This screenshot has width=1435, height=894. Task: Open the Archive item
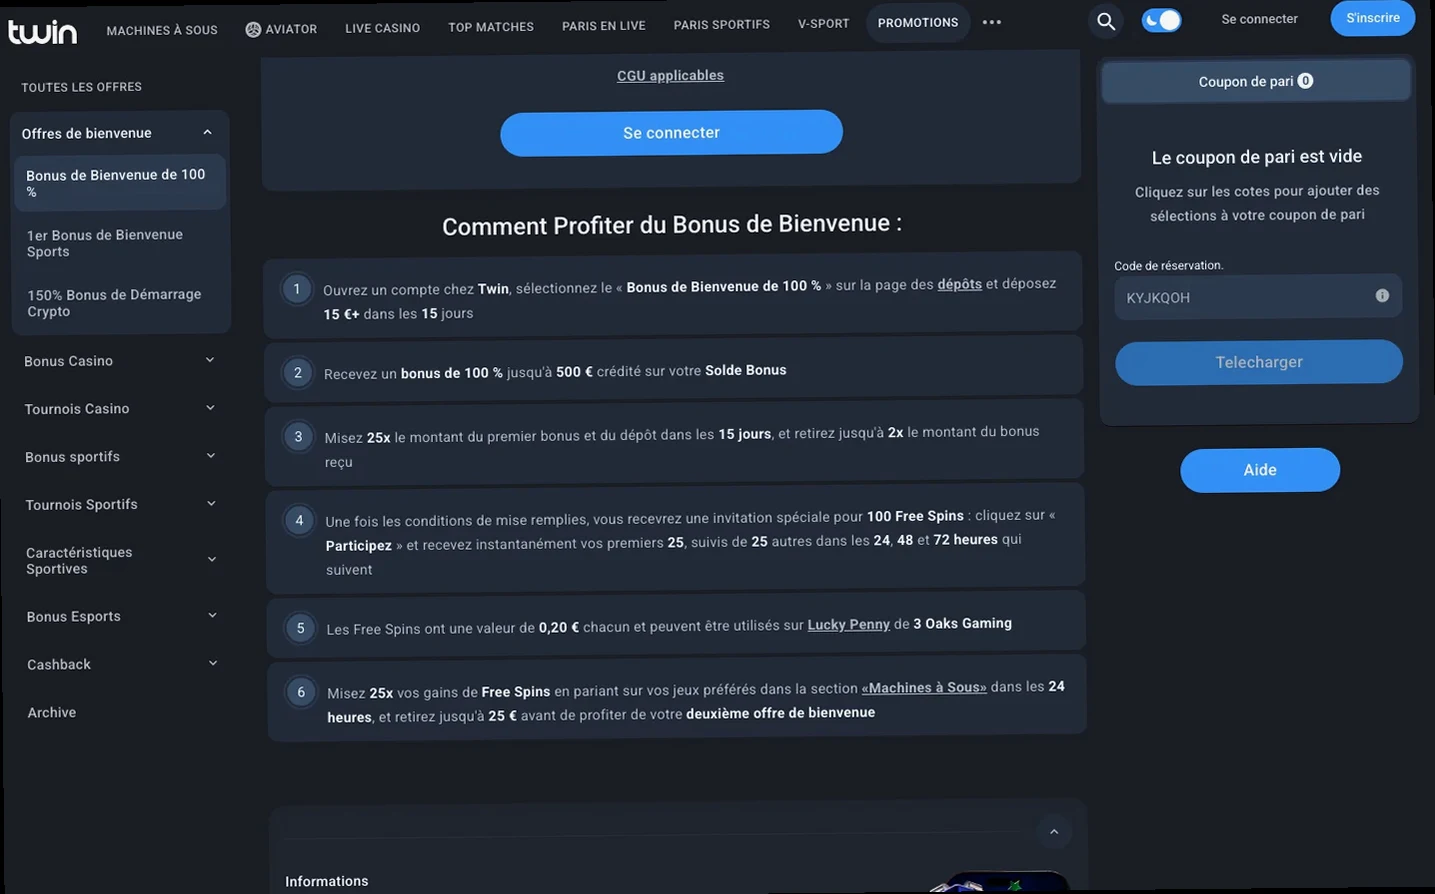[x=52, y=712]
